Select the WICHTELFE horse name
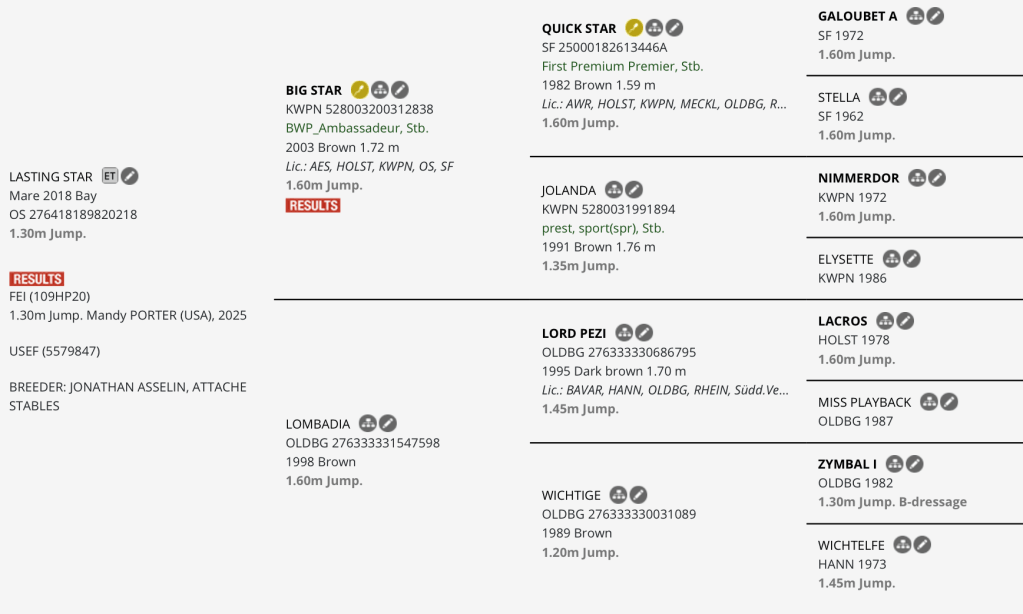The width and height of the screenshot is (1023, 614). click(852, 545)
